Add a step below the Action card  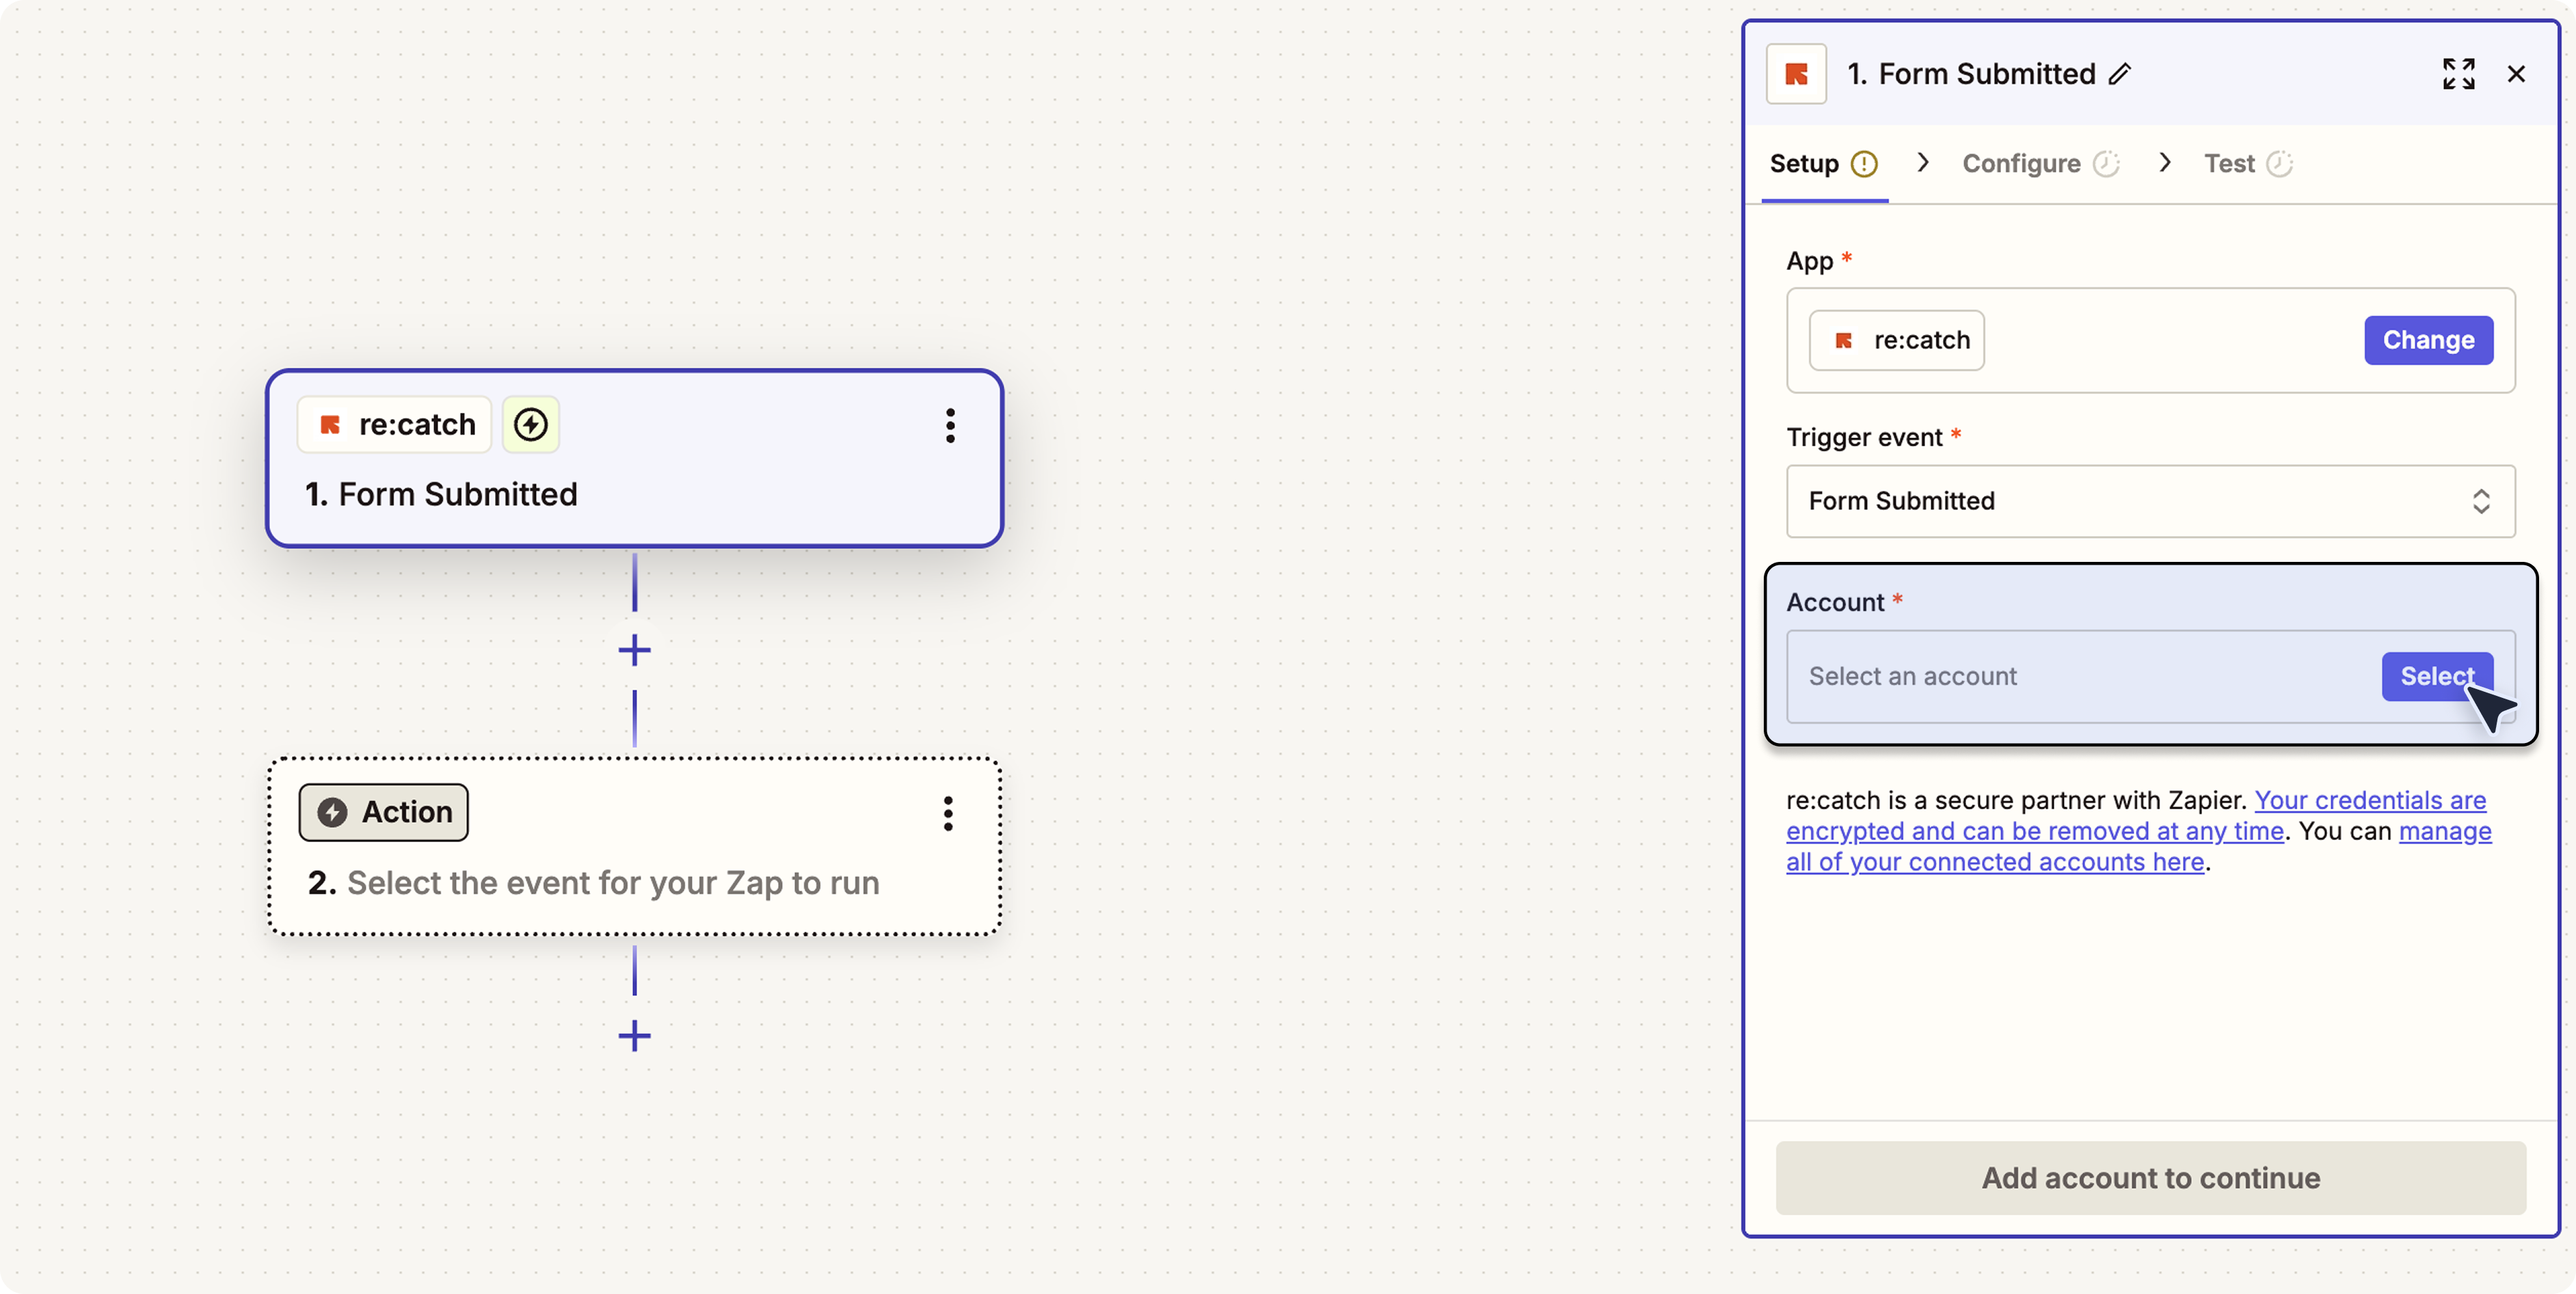tap(634, 1035)
